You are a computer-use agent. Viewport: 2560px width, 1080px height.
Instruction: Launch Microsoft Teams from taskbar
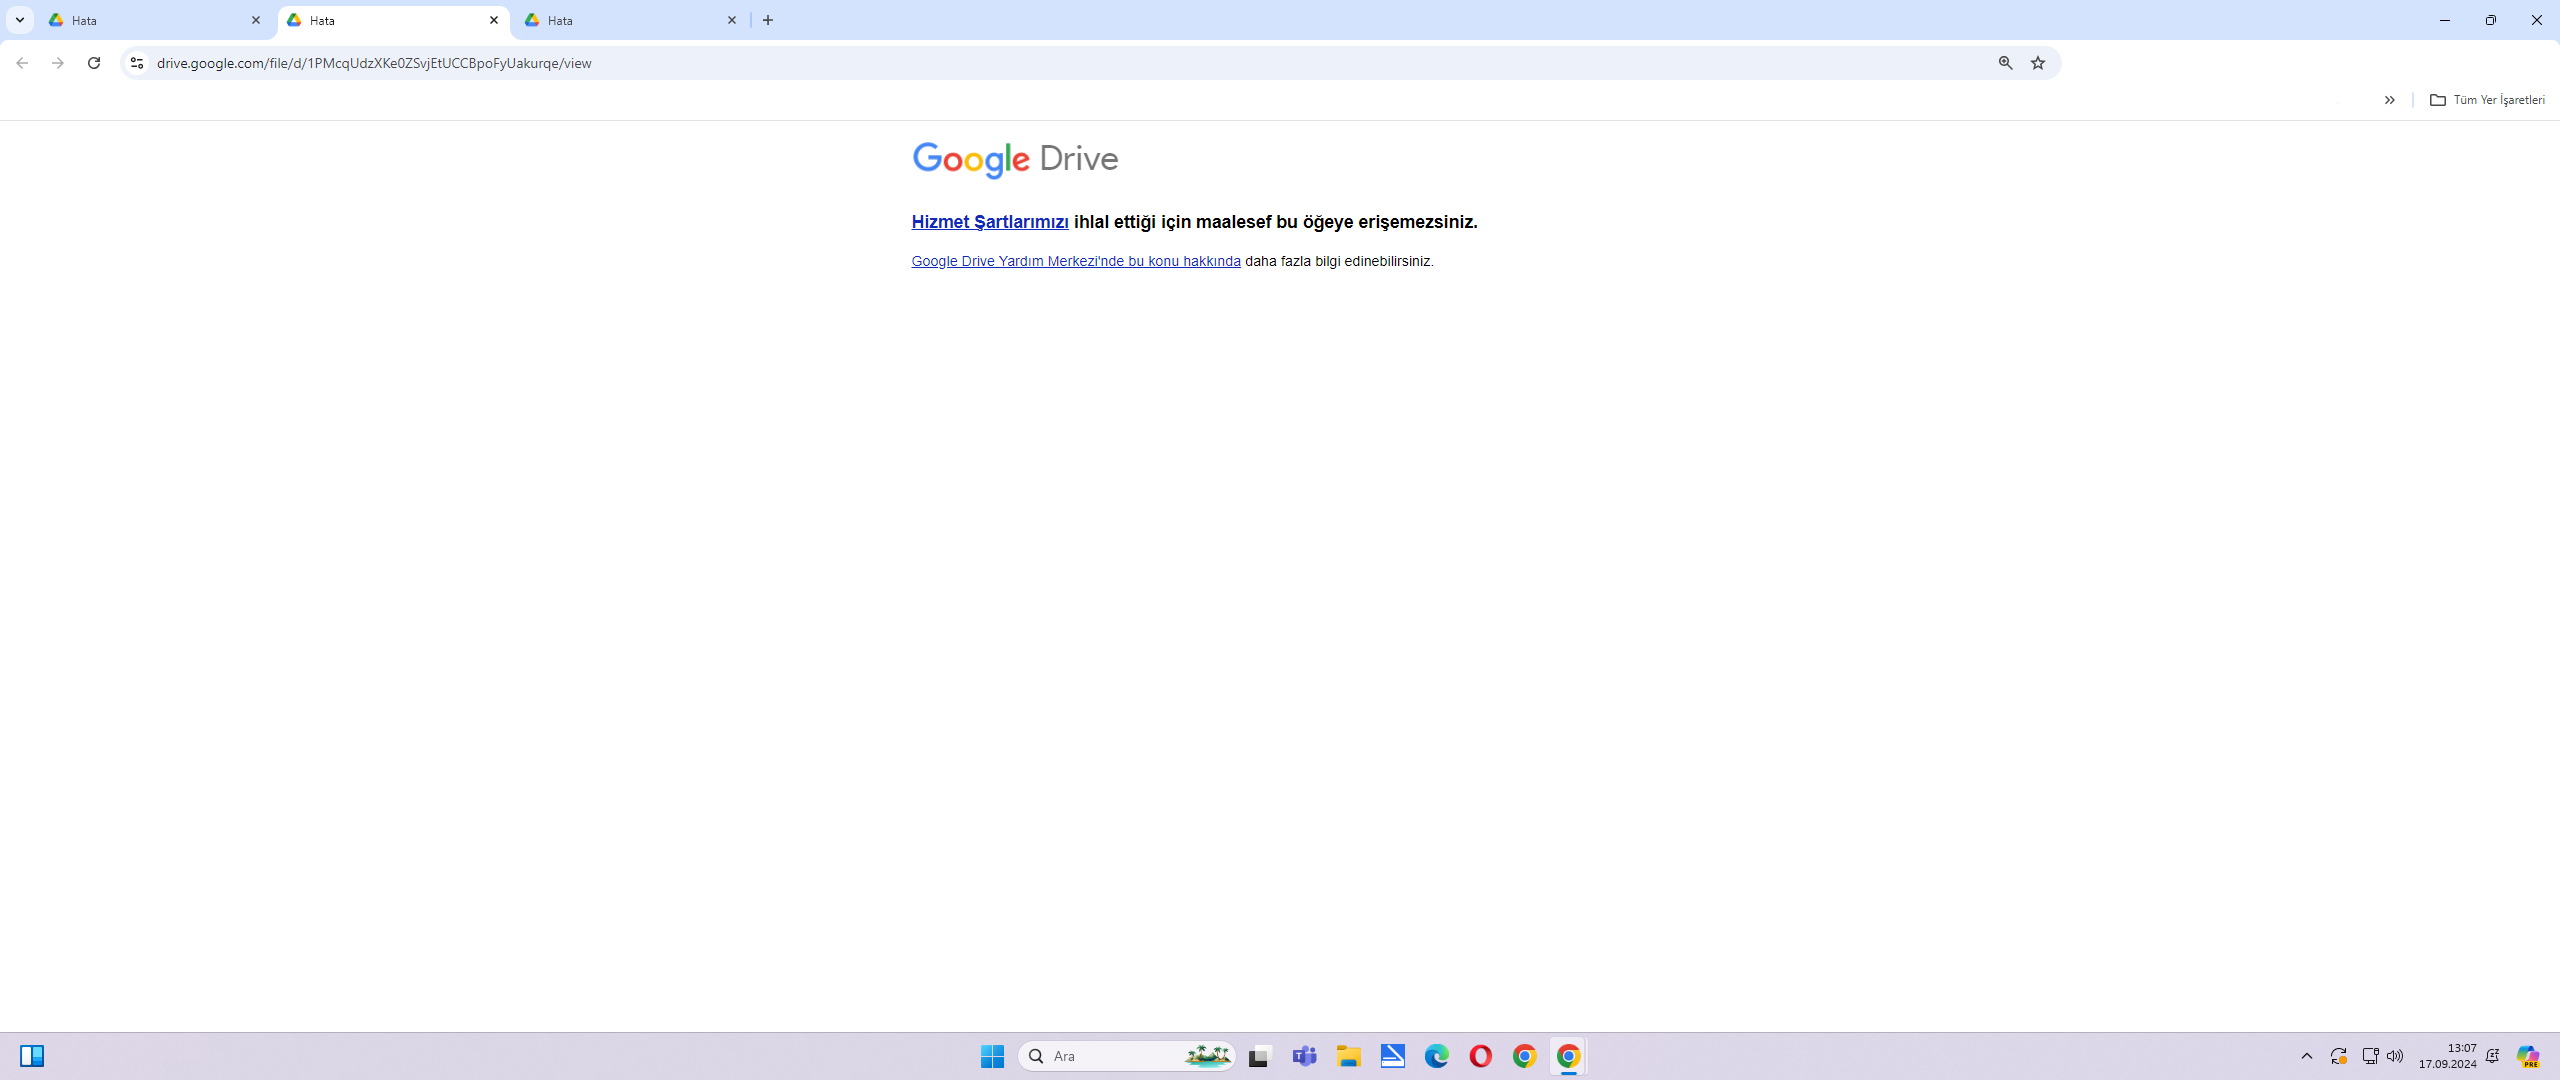point(1304,1056)
